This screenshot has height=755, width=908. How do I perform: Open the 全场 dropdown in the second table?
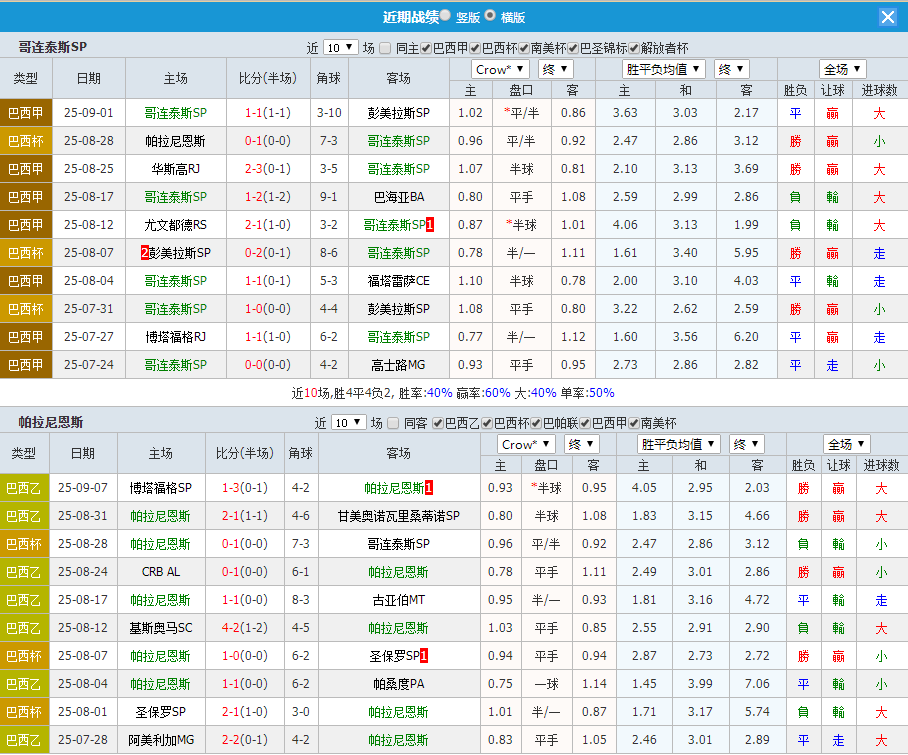pyautogui.click(x=845, y=443)
